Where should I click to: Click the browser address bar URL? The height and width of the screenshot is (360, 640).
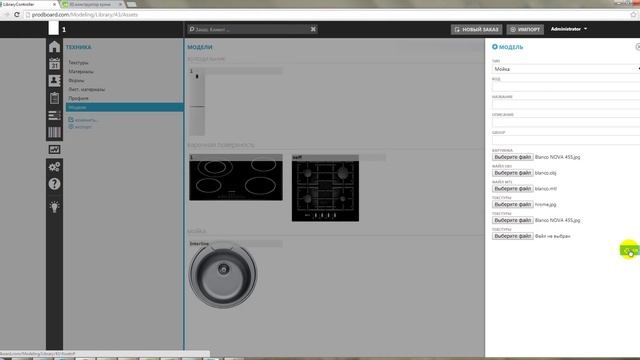(x=85, y=14)
